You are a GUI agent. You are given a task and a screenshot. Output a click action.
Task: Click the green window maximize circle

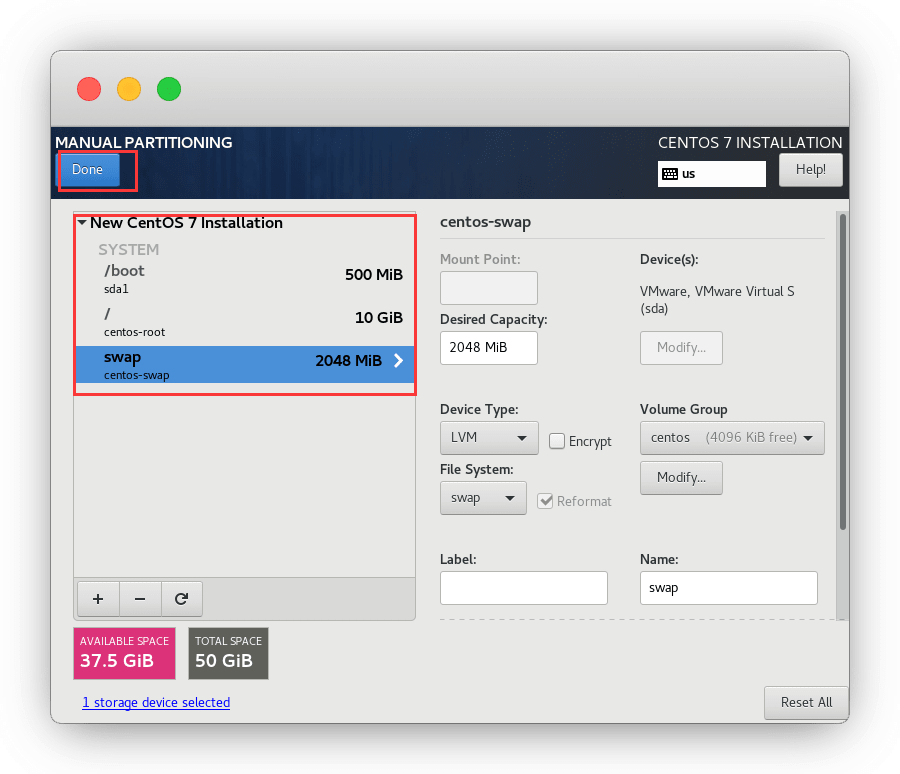[x=169, y=89]
